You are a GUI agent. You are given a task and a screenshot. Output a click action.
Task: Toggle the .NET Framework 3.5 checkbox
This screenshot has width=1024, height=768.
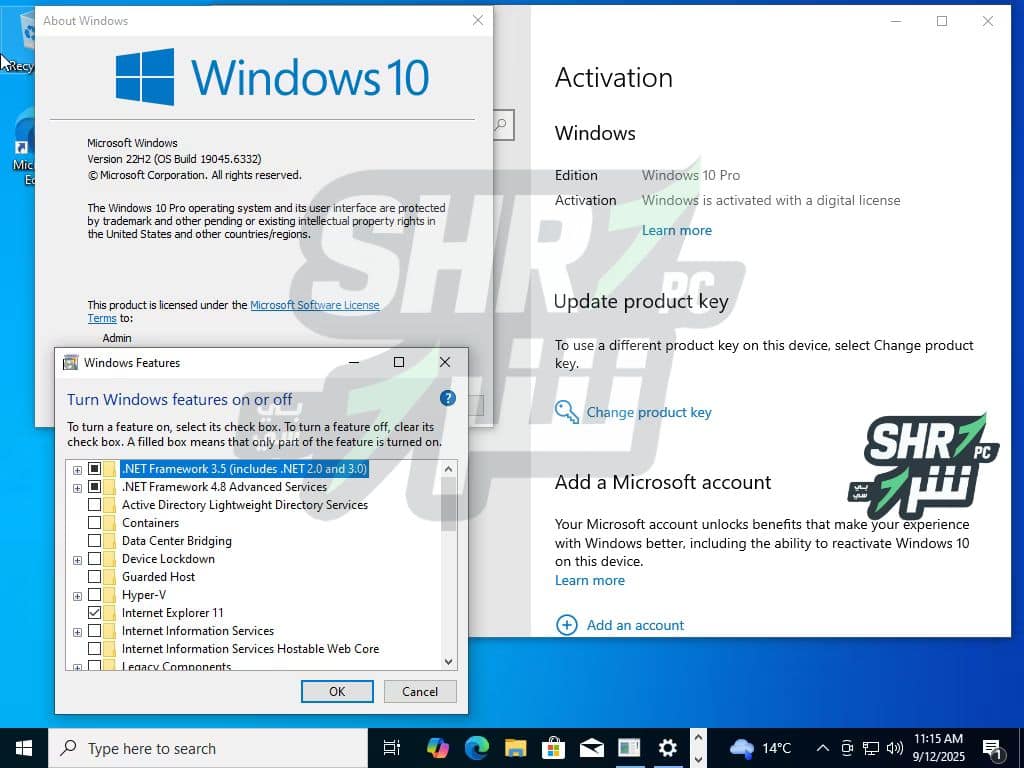pos(94,469)
